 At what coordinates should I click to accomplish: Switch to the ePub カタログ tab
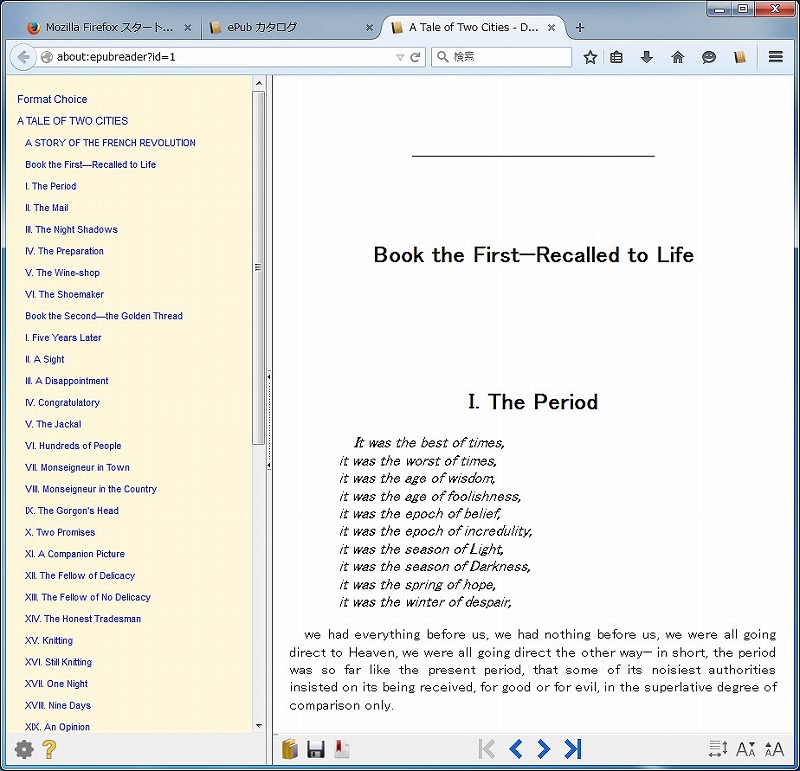click(290, 28)
